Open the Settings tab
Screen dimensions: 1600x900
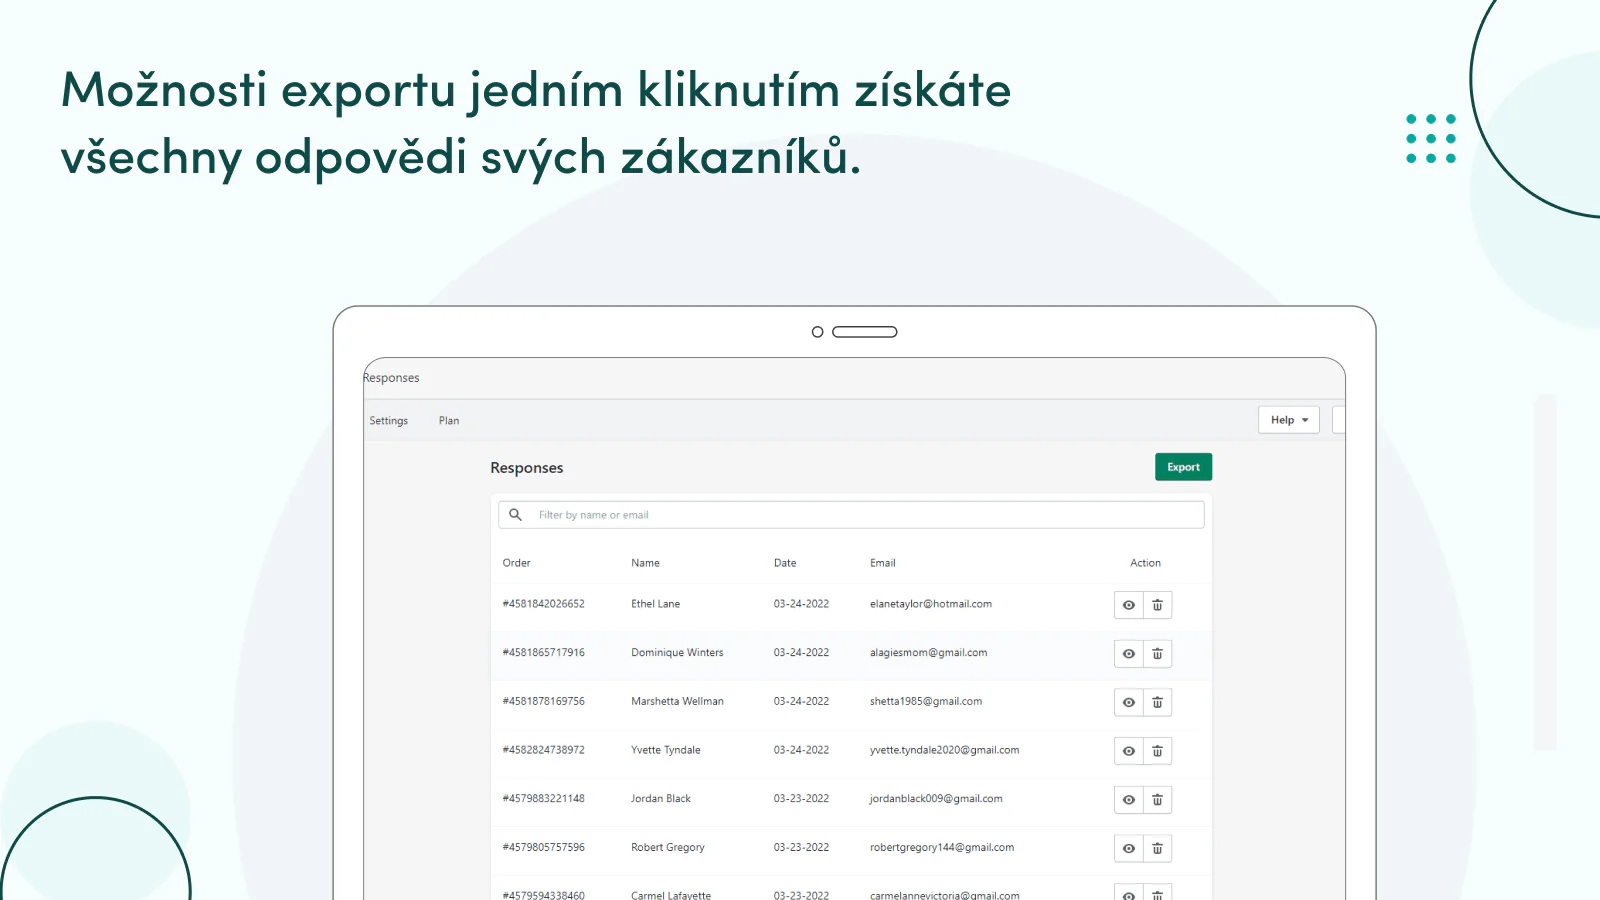click(x=389, y=421)
